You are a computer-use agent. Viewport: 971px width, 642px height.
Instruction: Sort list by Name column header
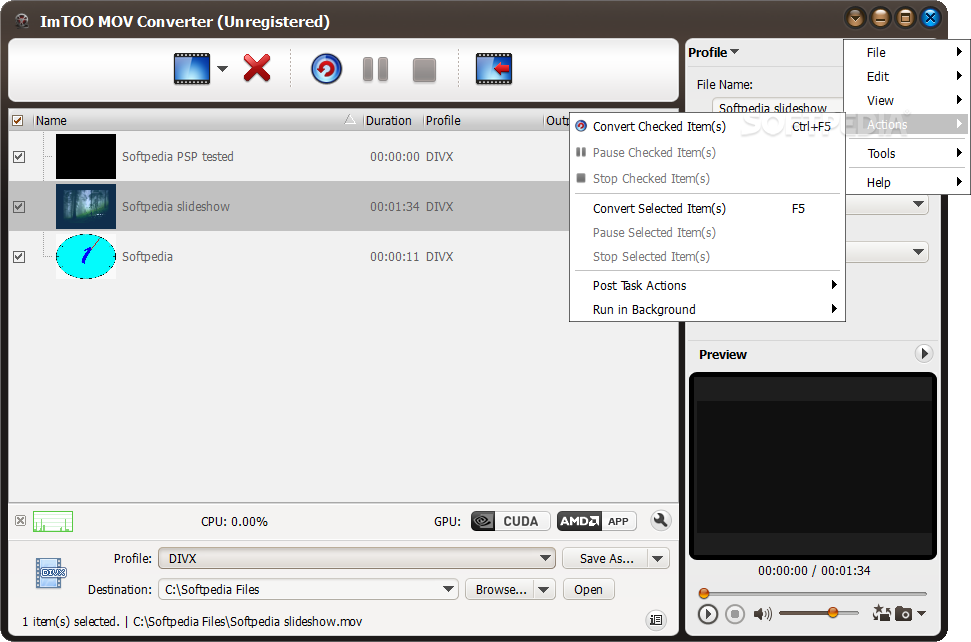tap(196, 120)
